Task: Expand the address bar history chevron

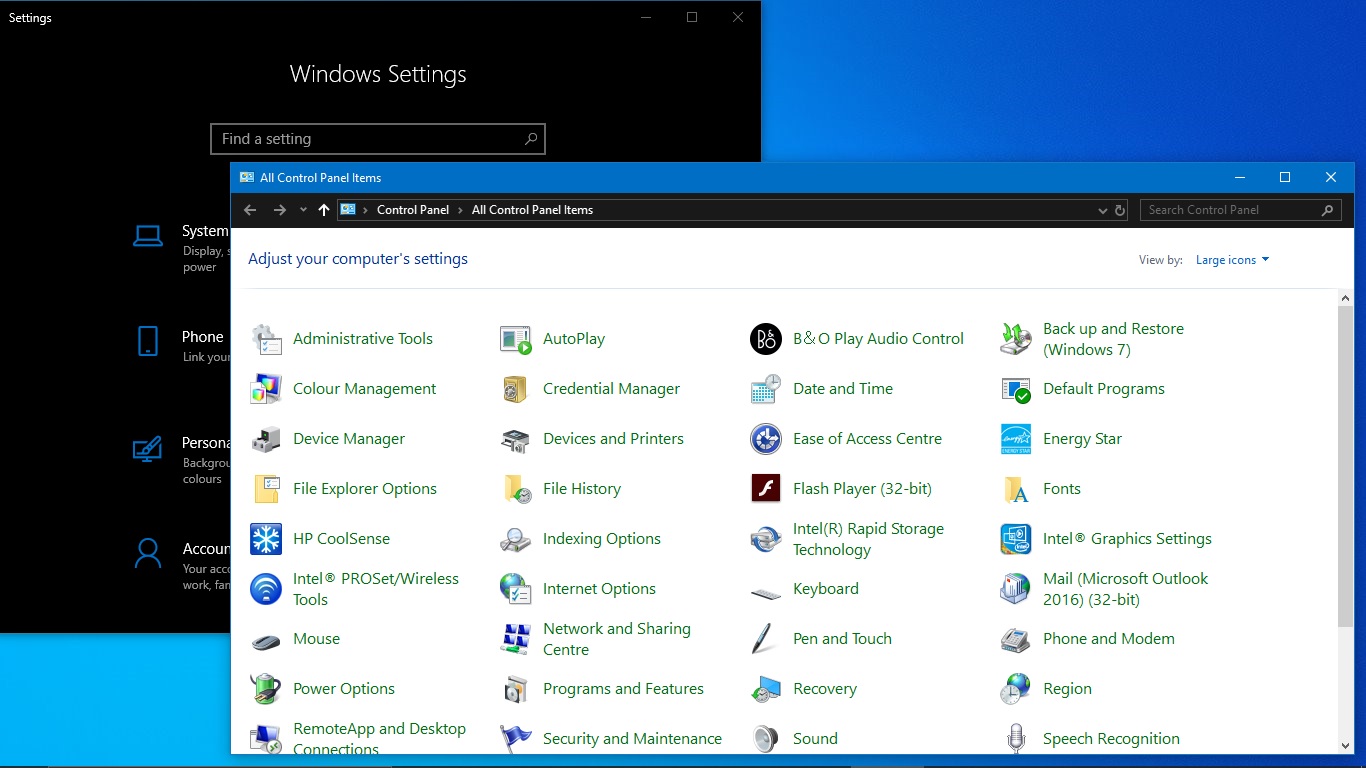Action: pos(1103,210)
